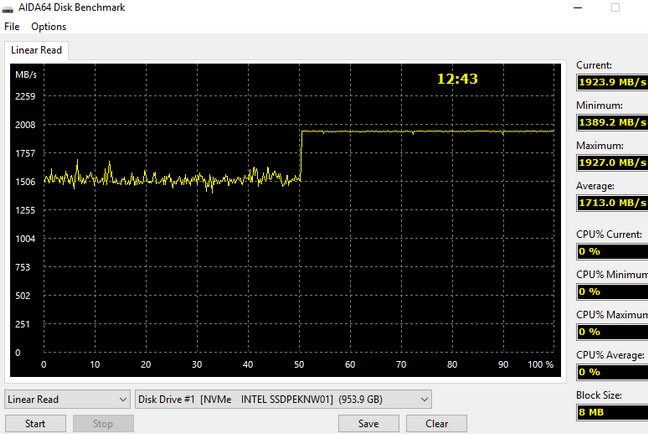
Task: Click the Maximum 1927.0 MB/s value
Action: 612,162
